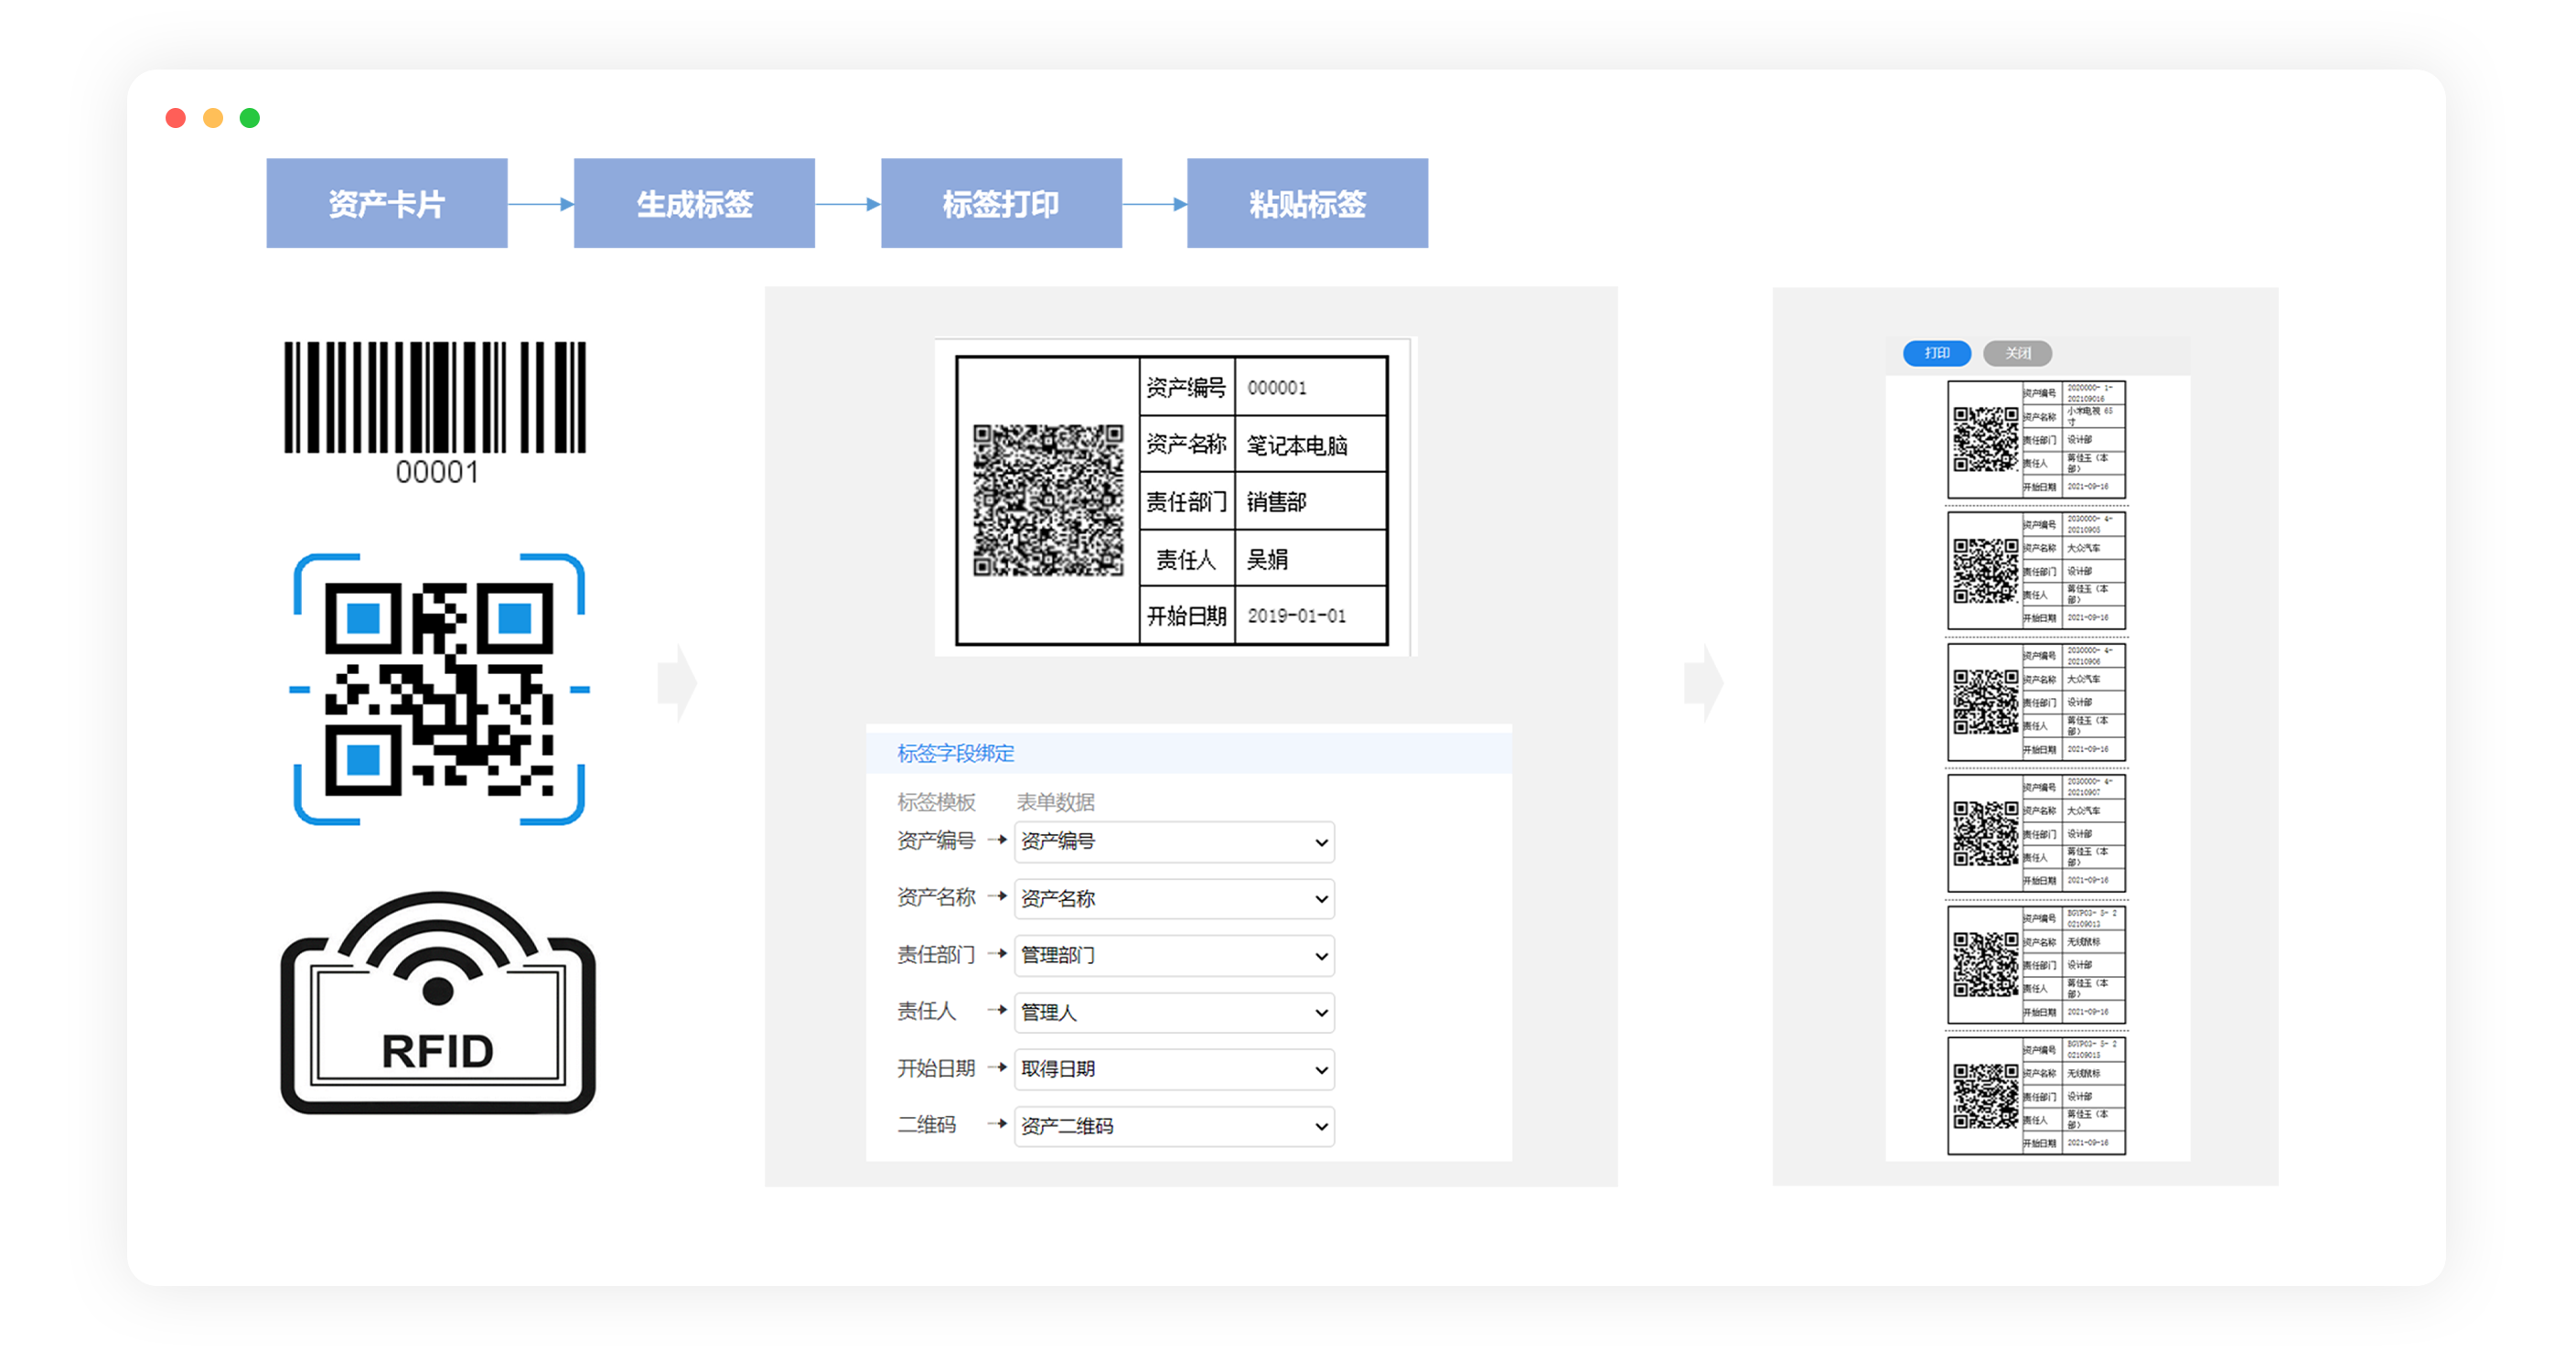Select the blue-framed QR code scan icon
This screenshot has height=1362, width=2576.
tap(439, 689)
